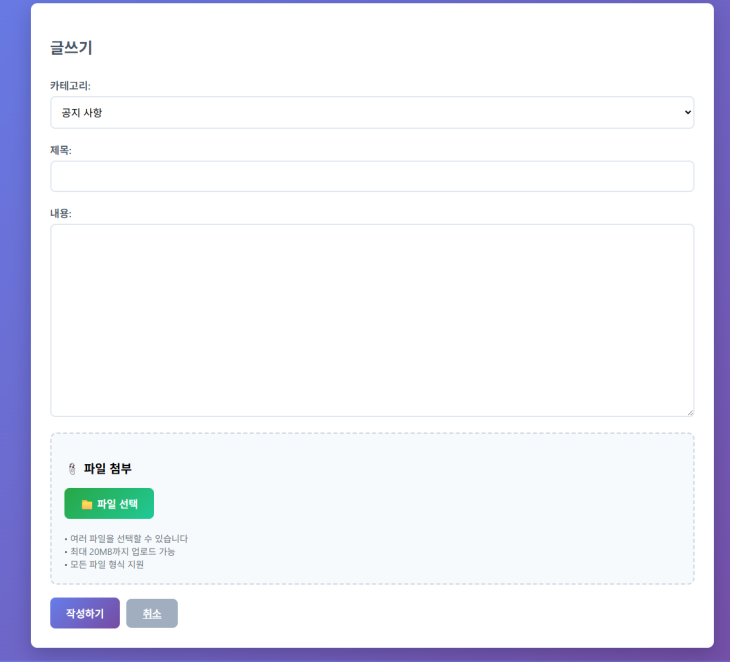The height and width of the screenshot is (662, 730).
Task: Click the paperclip icon beside 파일 첨부
Action: click(72, 469)
